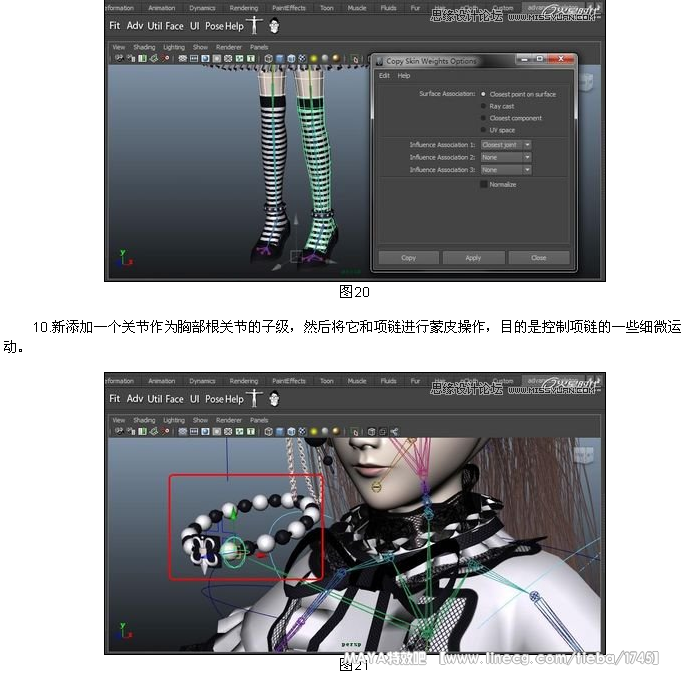Expand the Influence Association 2 dropdown
Image resolution: width=693 pixels, height=675 pixels.
[506, 157]
